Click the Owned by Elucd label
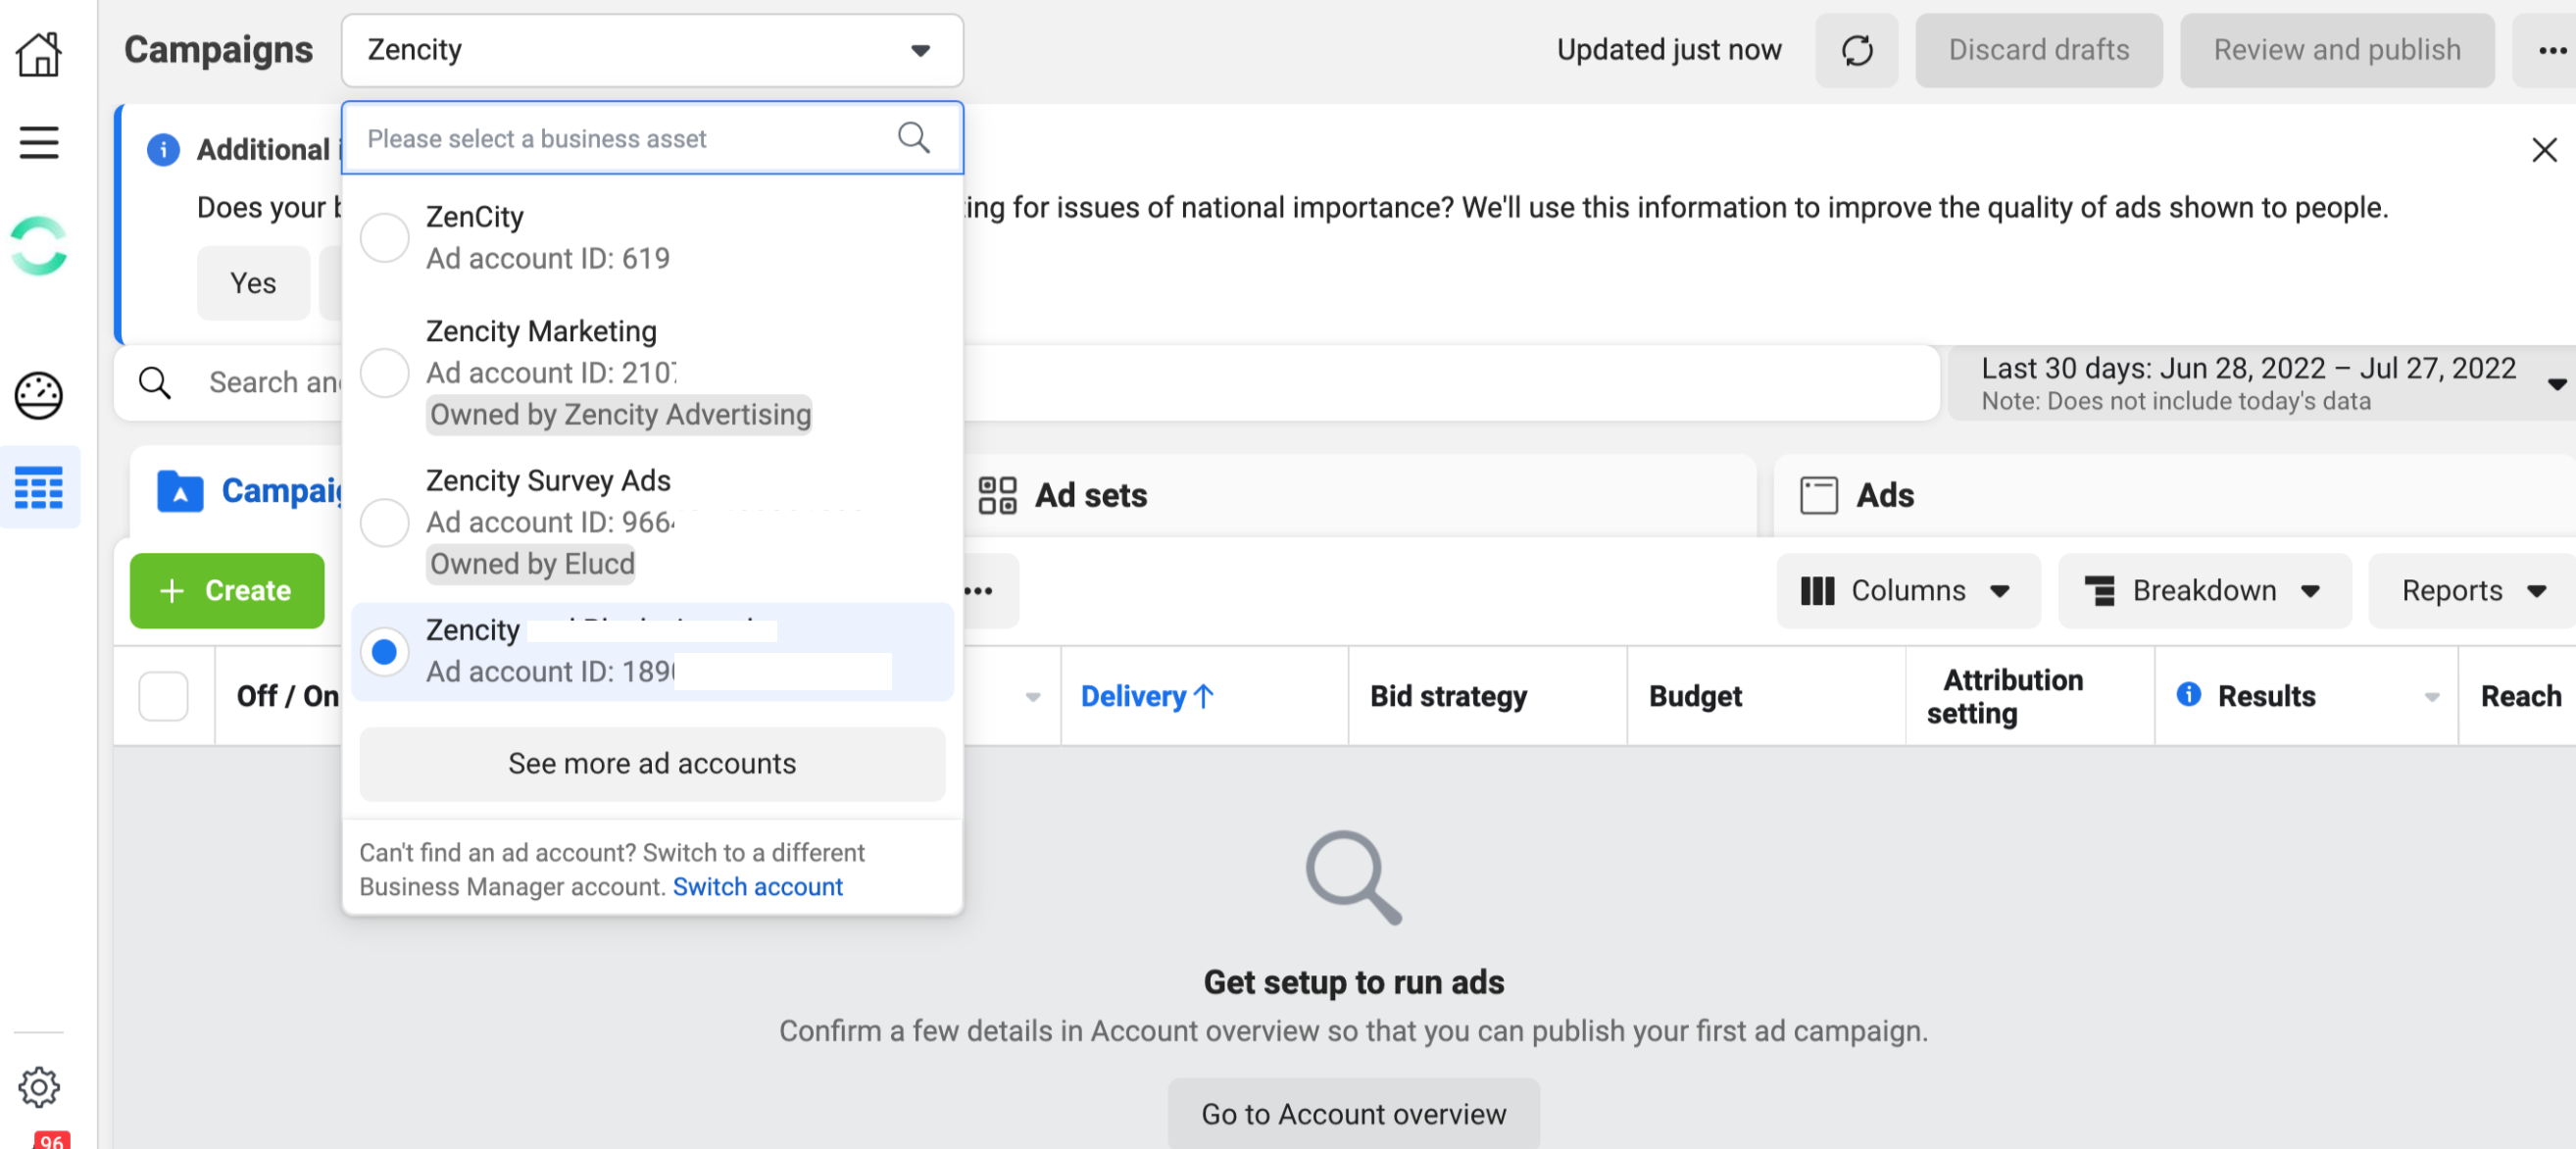 531,564
